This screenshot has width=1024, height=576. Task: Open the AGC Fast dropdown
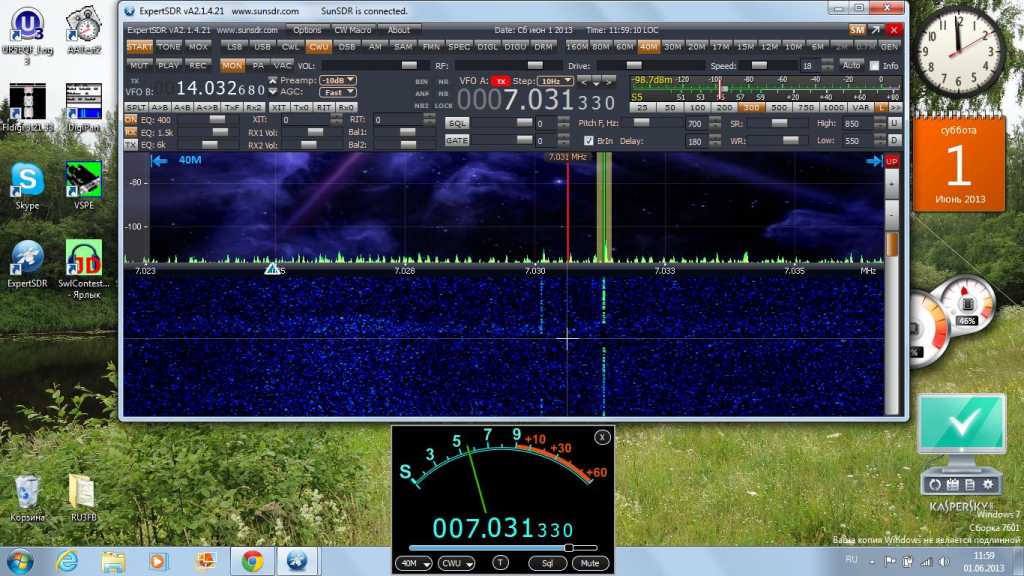pos(338,92)
